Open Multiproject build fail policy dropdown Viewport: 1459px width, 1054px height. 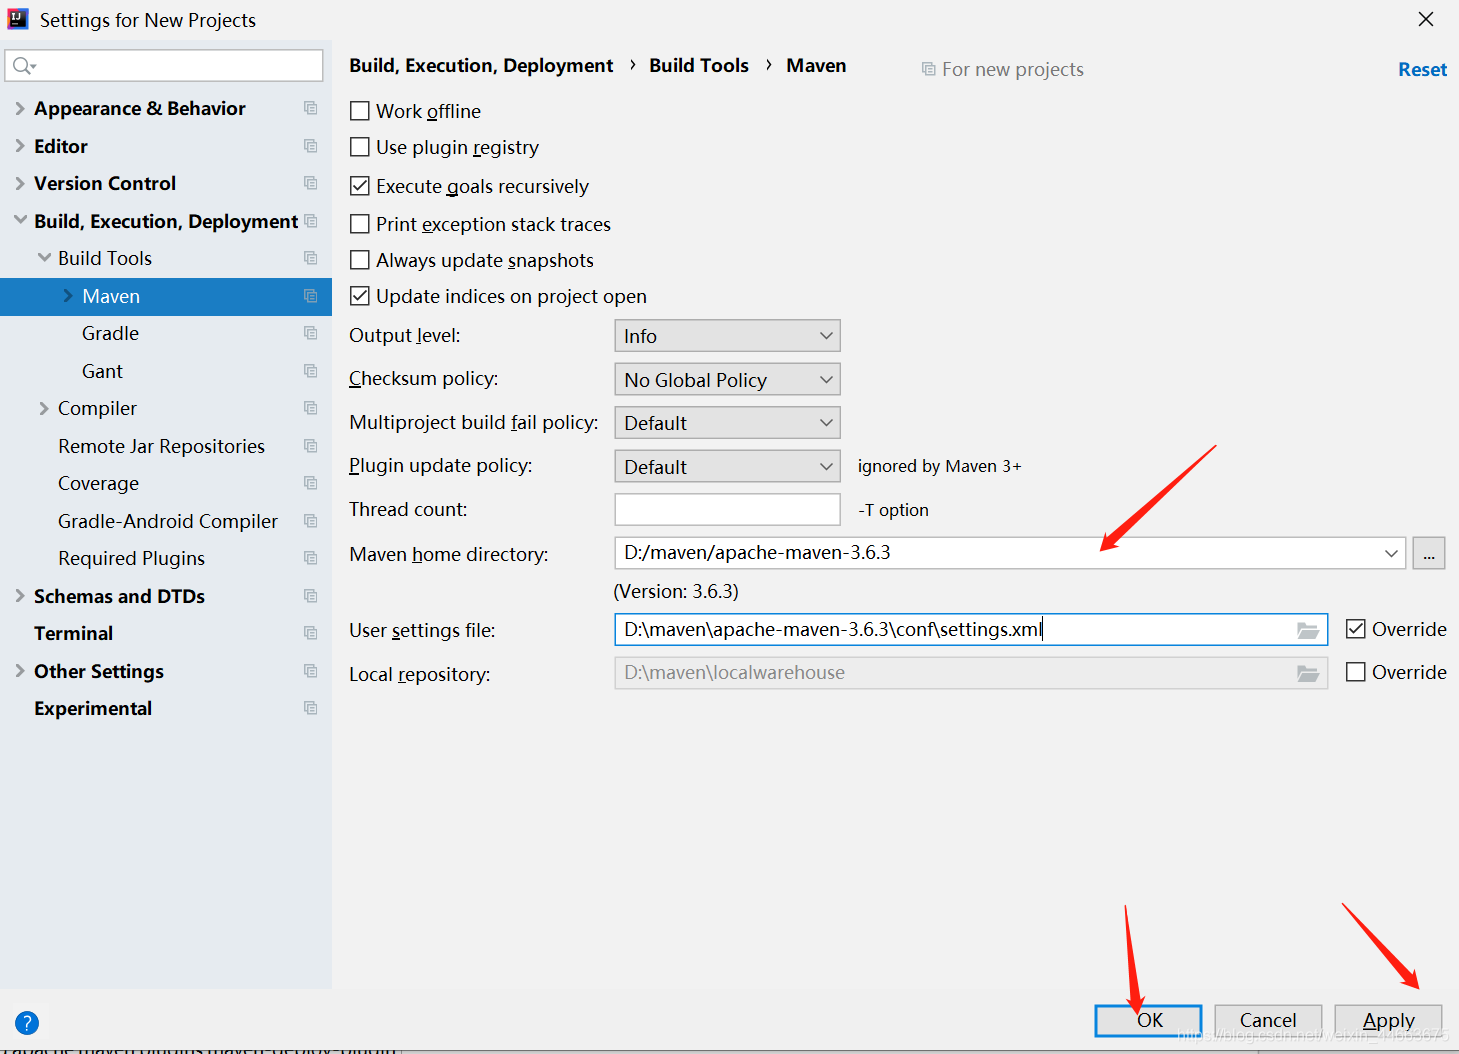(727, 423)
